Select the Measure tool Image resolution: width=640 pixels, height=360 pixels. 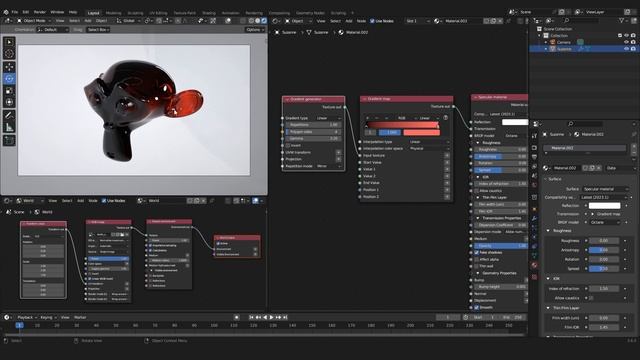(x=9, y=127)
